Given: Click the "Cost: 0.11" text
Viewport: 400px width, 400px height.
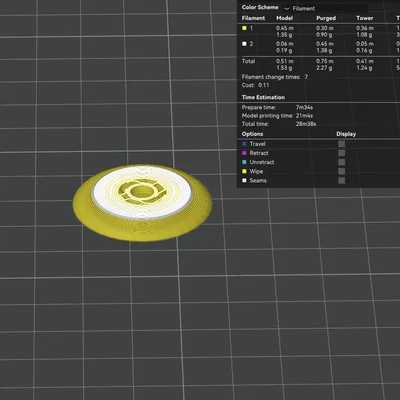Looking at the screenshot, I should [255, 85].
